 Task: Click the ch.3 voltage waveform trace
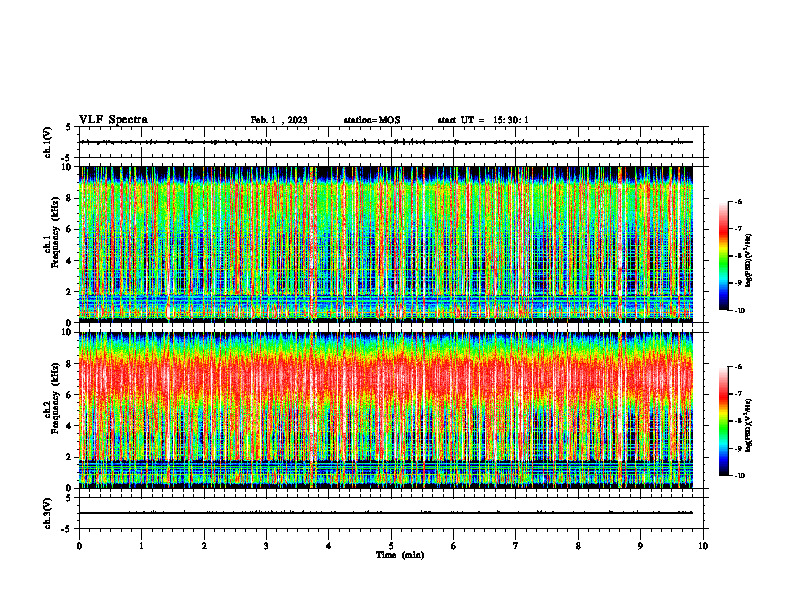[x=386, y=513]
